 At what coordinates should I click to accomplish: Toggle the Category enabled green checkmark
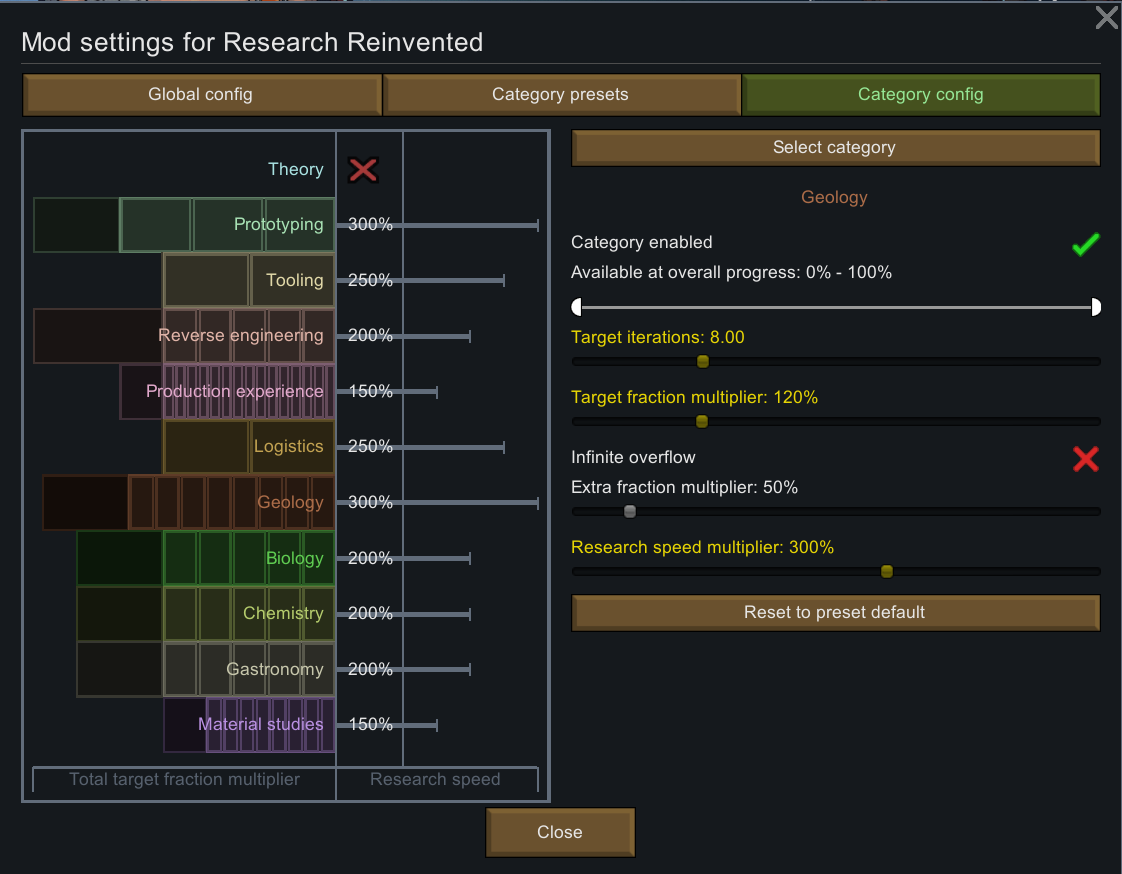(1086, 244)
